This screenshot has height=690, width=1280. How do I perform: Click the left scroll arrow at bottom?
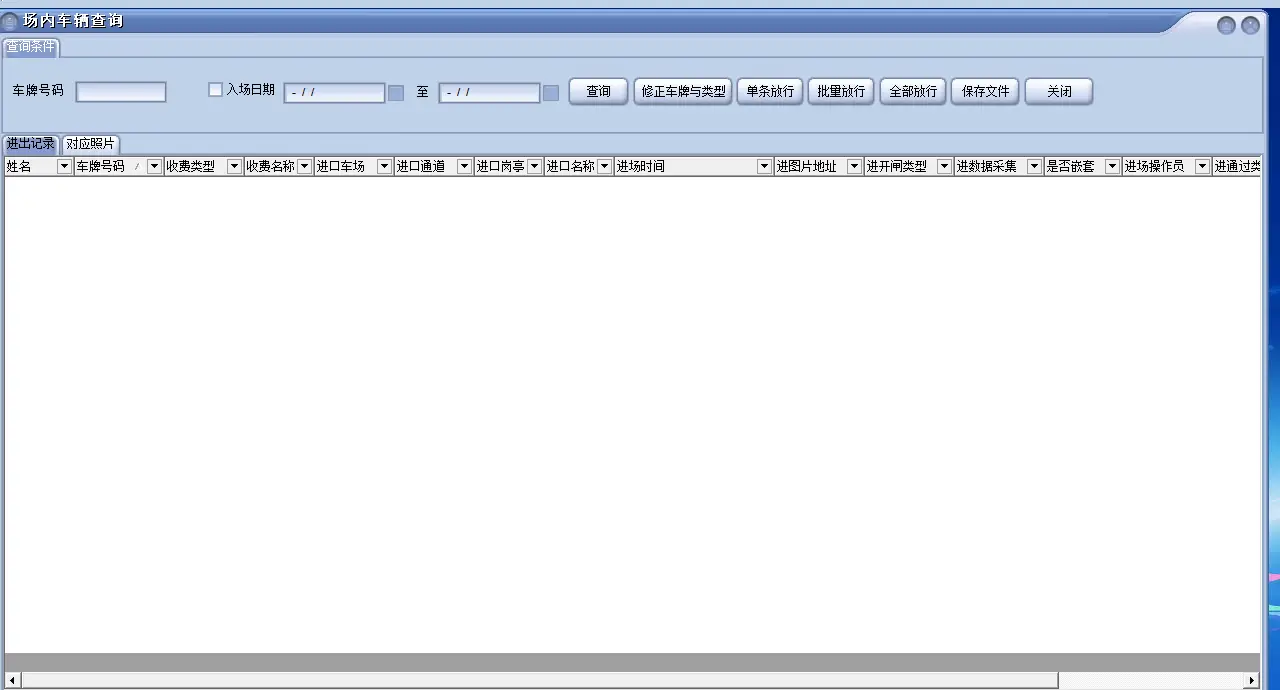coord(12,681)
